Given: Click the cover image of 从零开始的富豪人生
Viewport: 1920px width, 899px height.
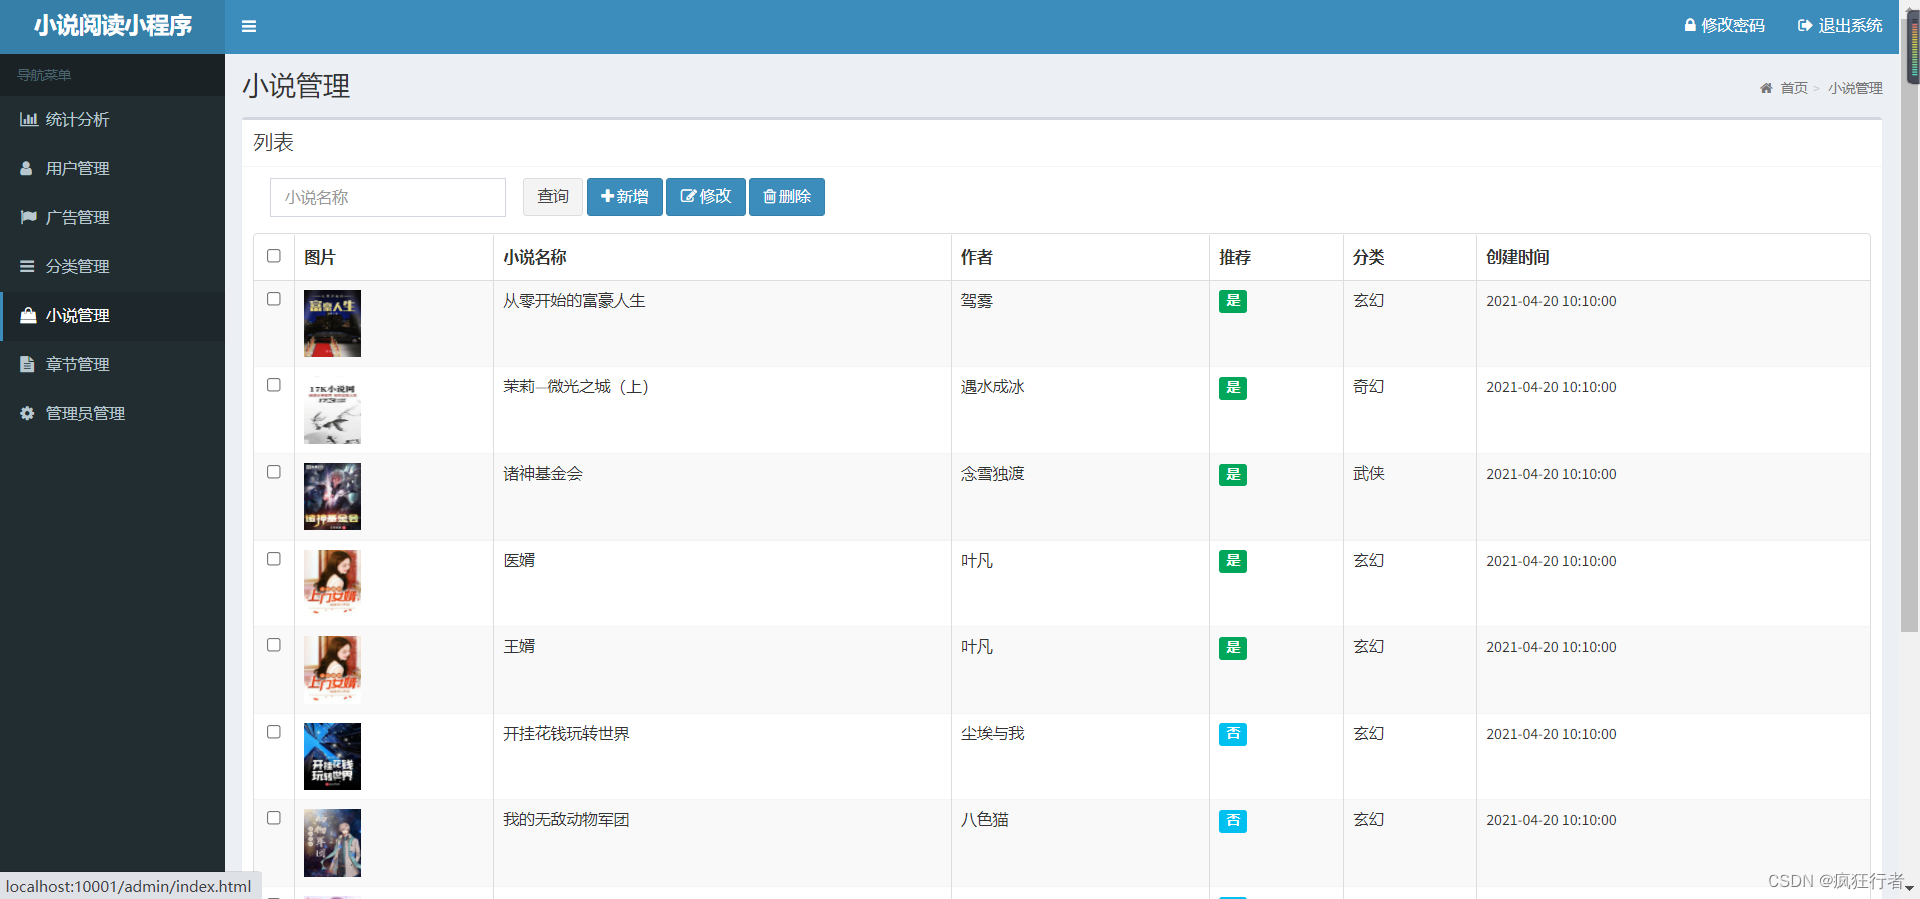Looking at the screenshot, I should pyautogui.click(x=332, y=324).
